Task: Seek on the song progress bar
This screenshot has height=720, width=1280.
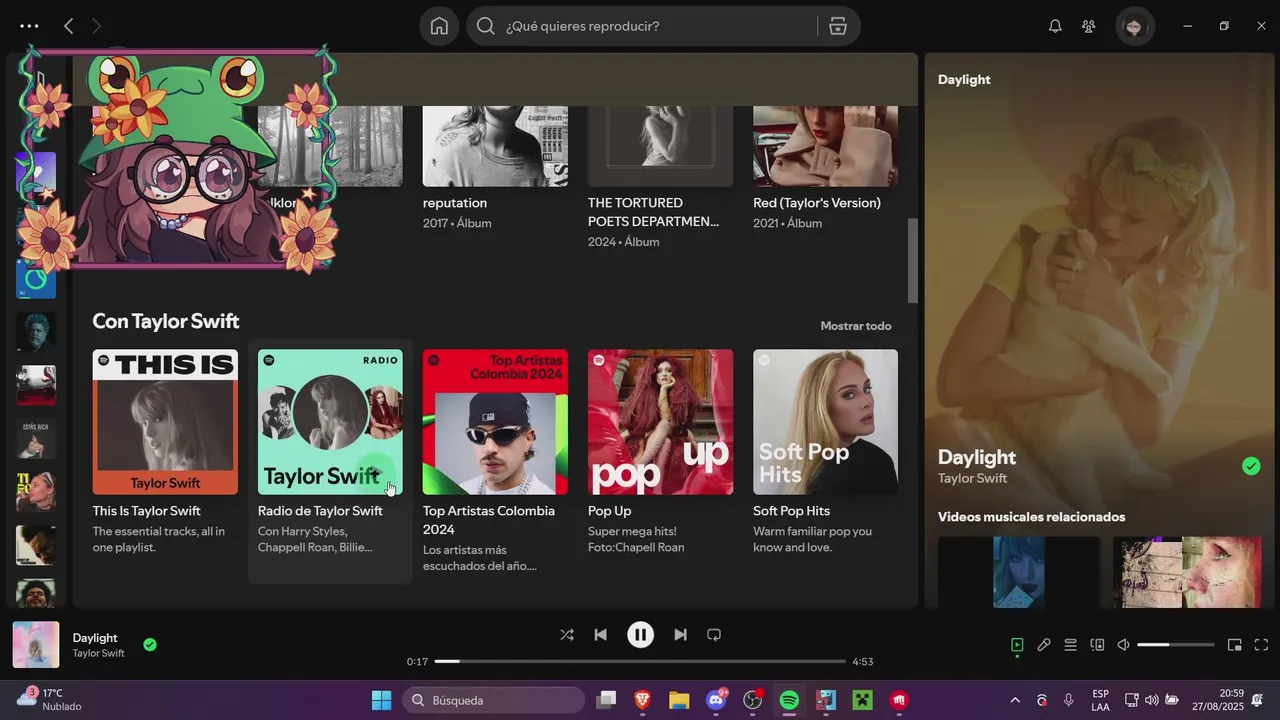Action: click(640, 661)
